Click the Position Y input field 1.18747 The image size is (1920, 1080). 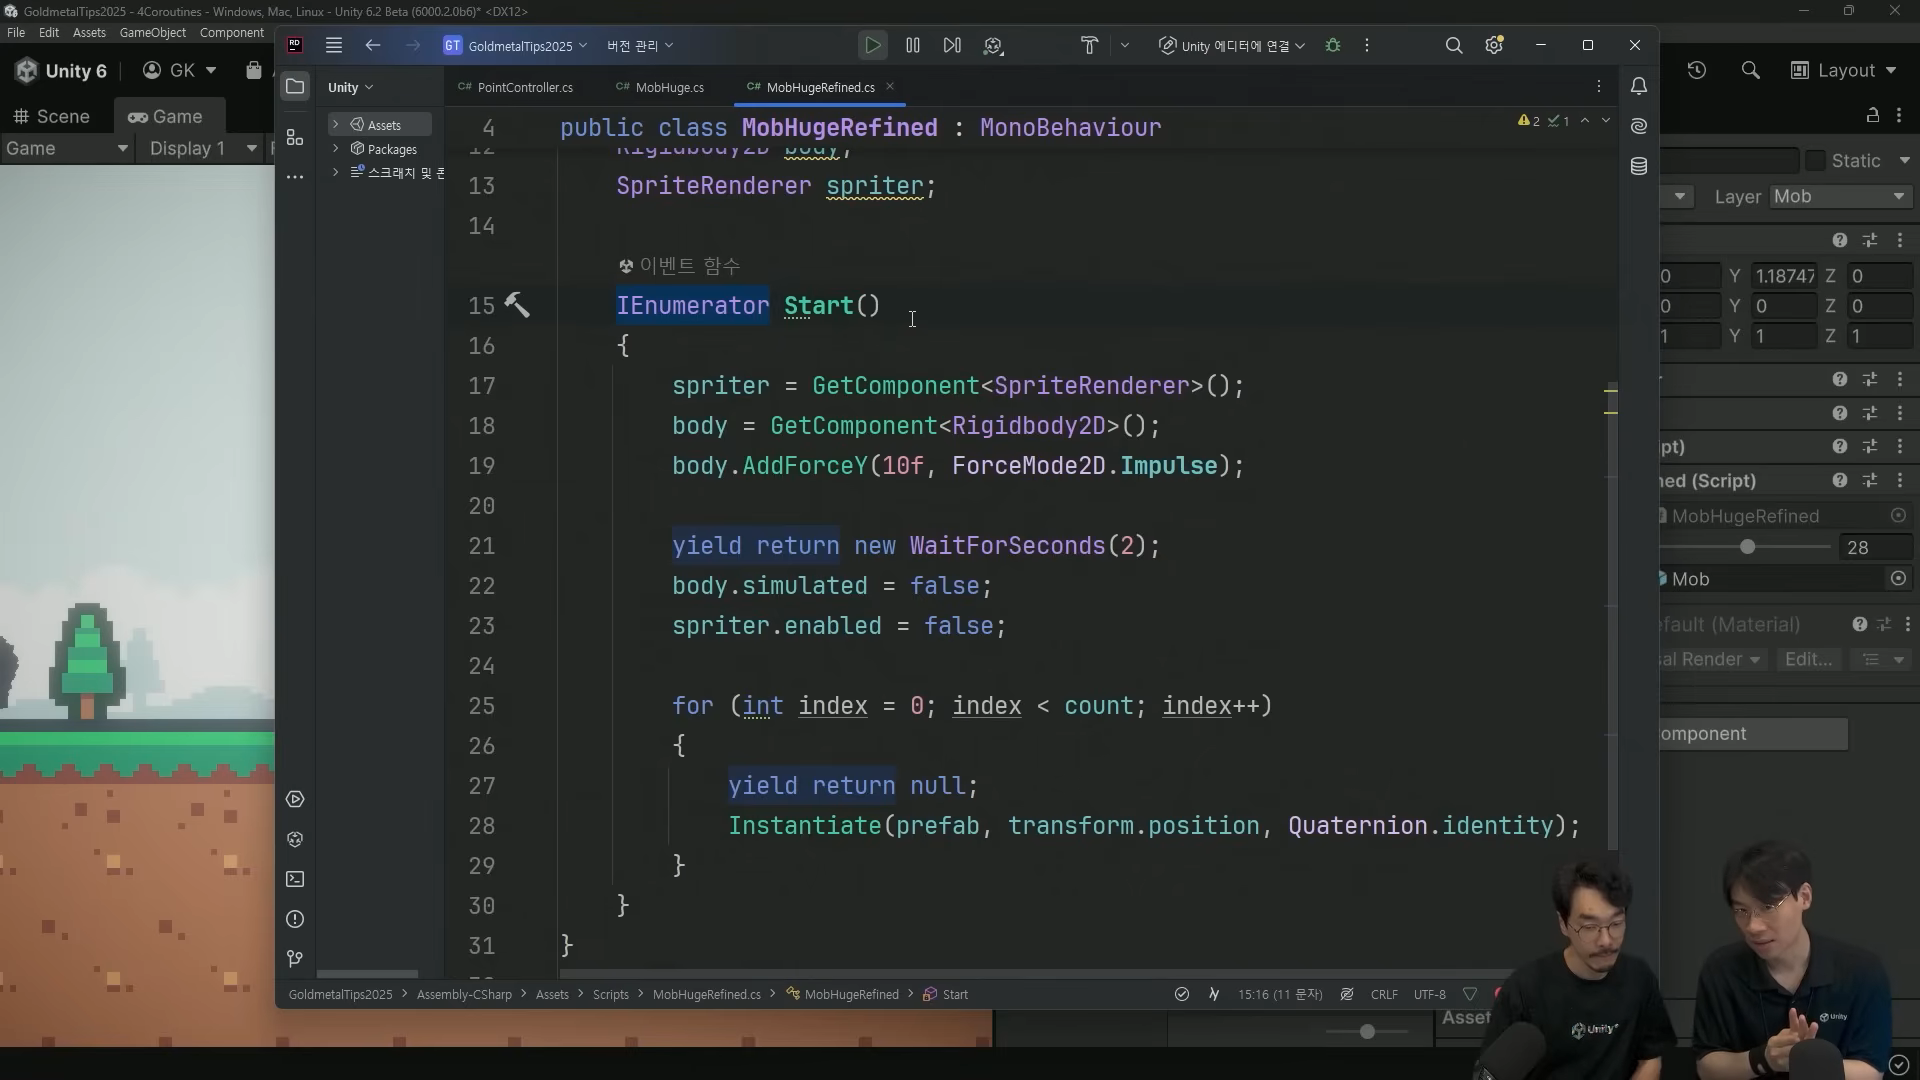pos(1784,276)
